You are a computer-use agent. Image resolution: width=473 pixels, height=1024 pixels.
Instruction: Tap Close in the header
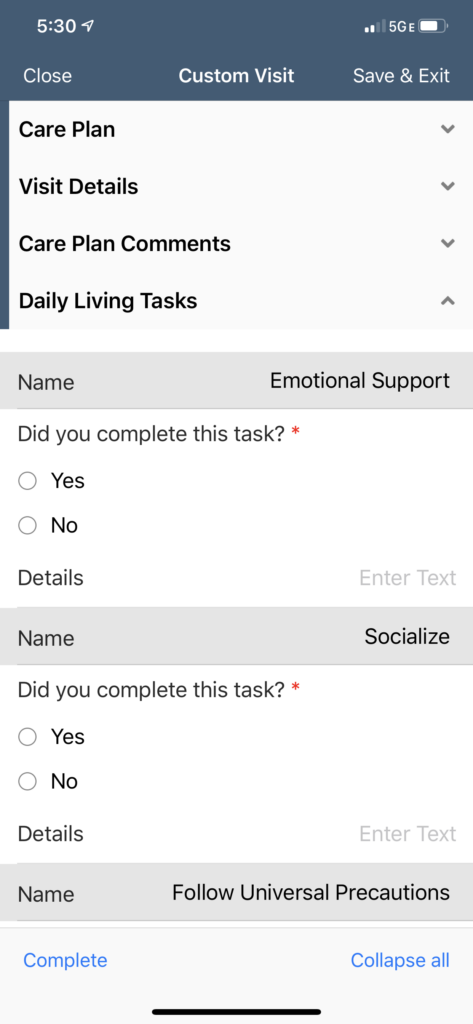coord(48,76)
